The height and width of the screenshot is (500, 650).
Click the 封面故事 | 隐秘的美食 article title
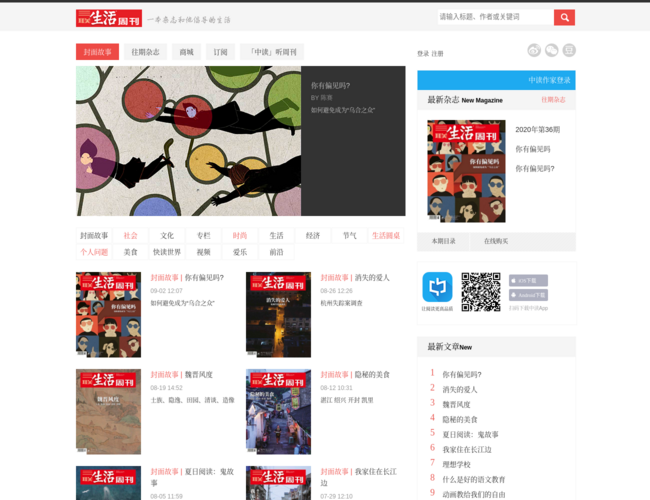coord(355,374)
